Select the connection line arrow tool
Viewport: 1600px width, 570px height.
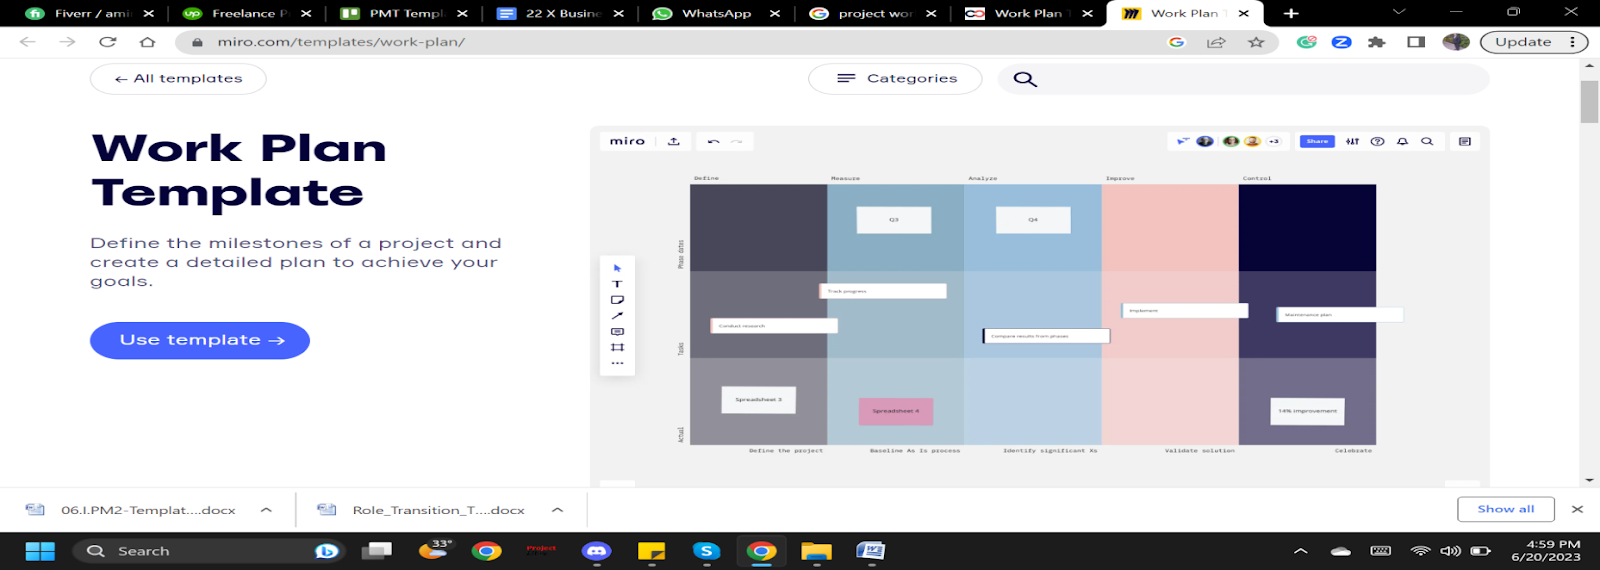click(617, 316)
